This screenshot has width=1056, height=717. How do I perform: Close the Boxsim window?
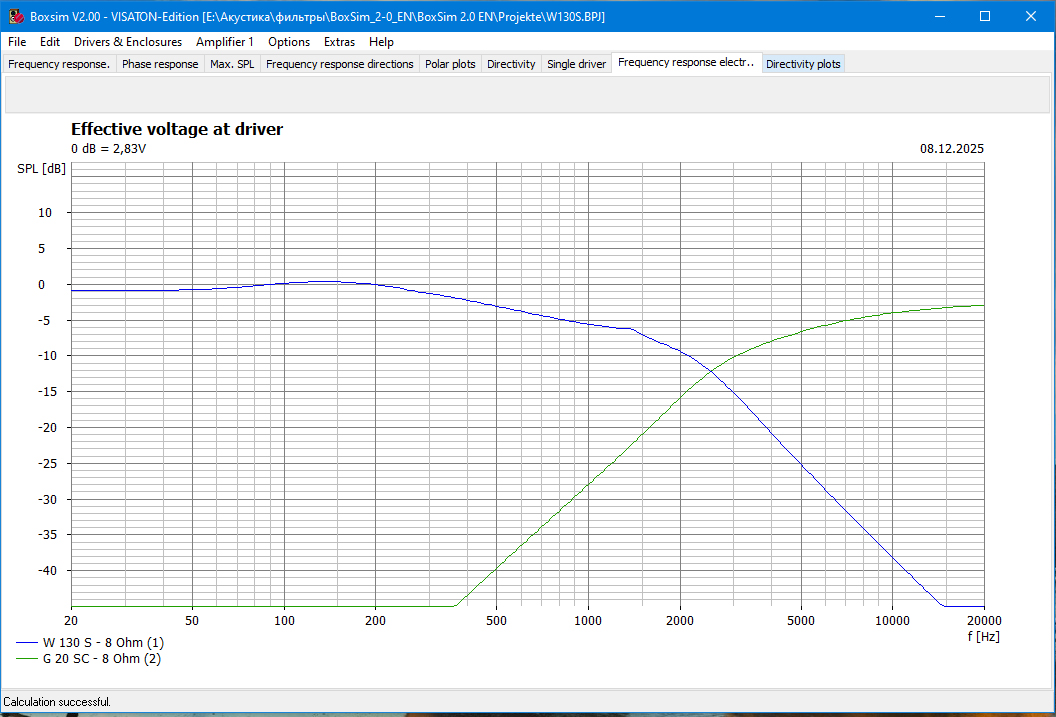coord(1031,16)
